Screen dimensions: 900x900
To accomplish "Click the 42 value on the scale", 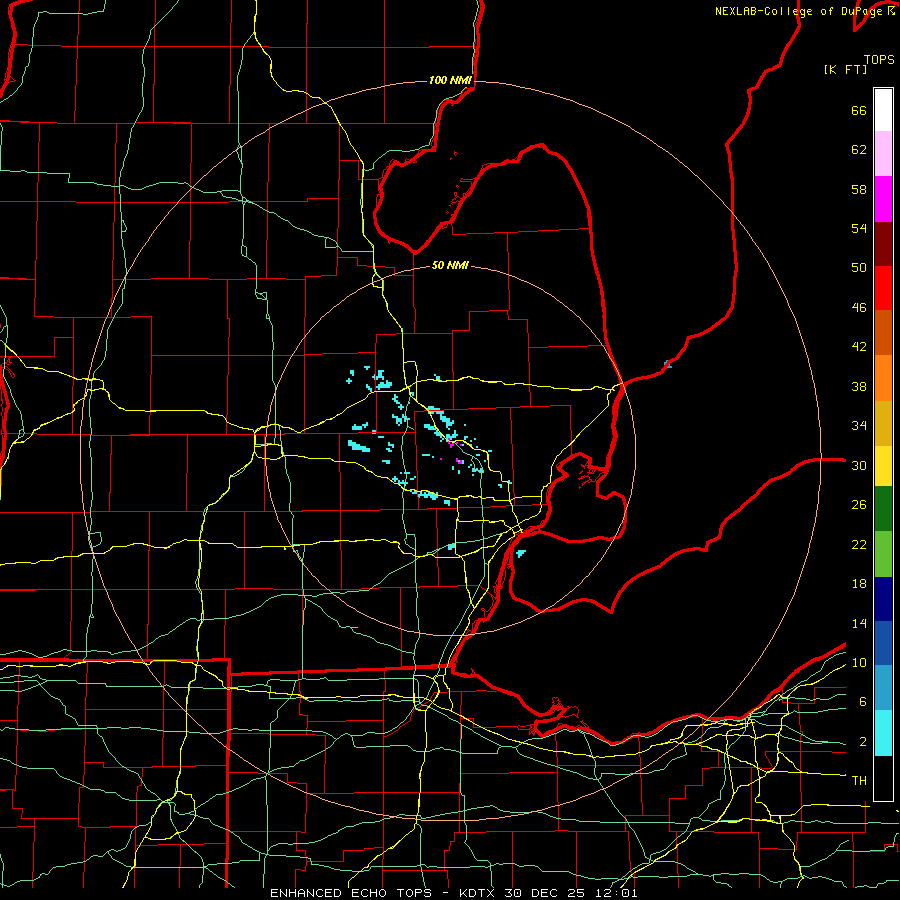I will [x=859, y=347].
